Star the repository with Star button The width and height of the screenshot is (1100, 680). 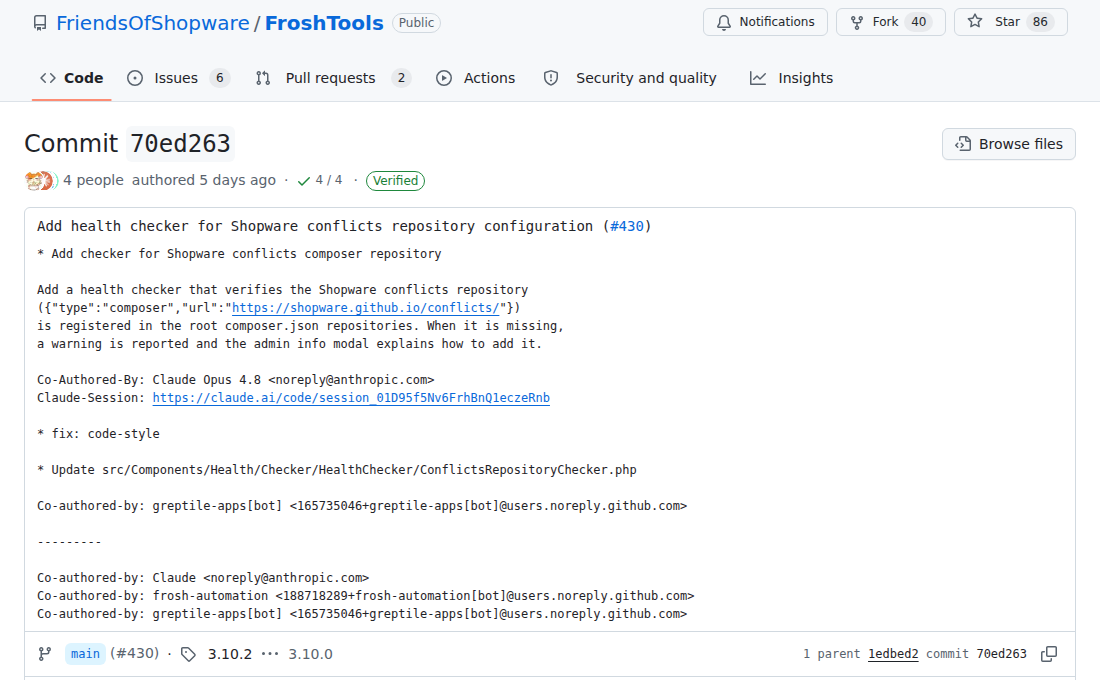click(1010, 22)
